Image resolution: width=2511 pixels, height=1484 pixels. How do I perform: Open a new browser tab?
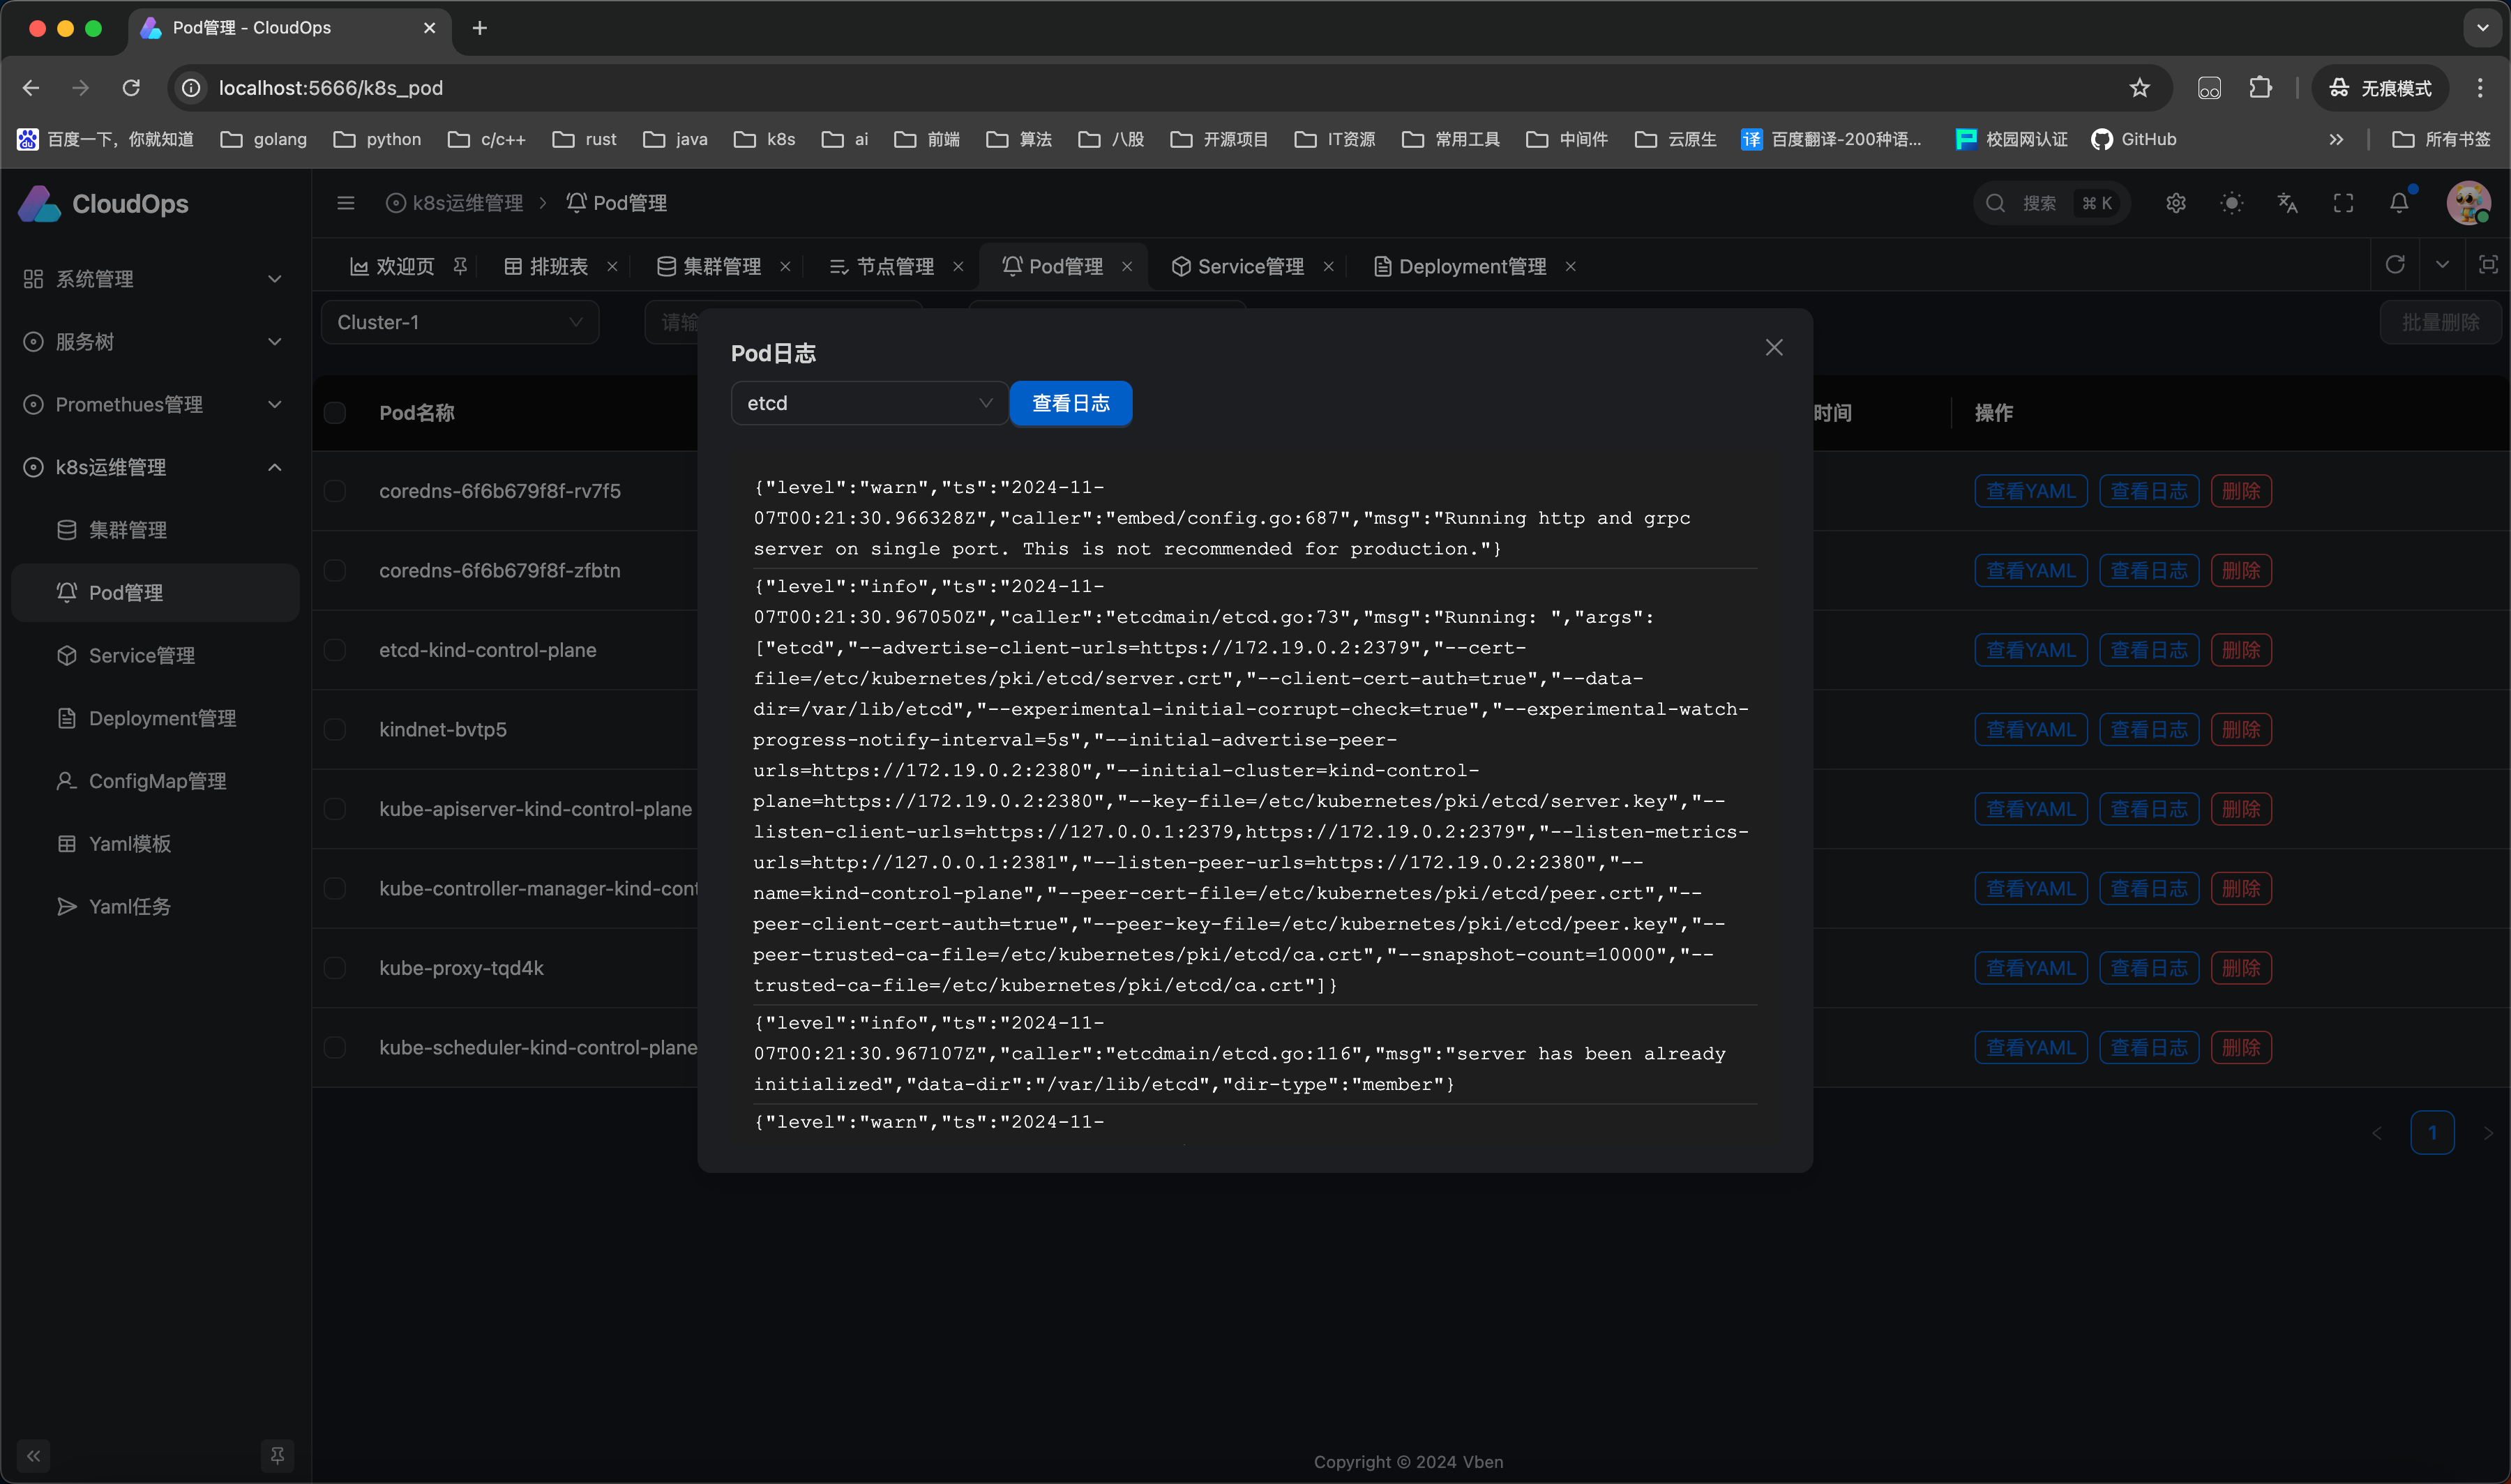[480, 28]
